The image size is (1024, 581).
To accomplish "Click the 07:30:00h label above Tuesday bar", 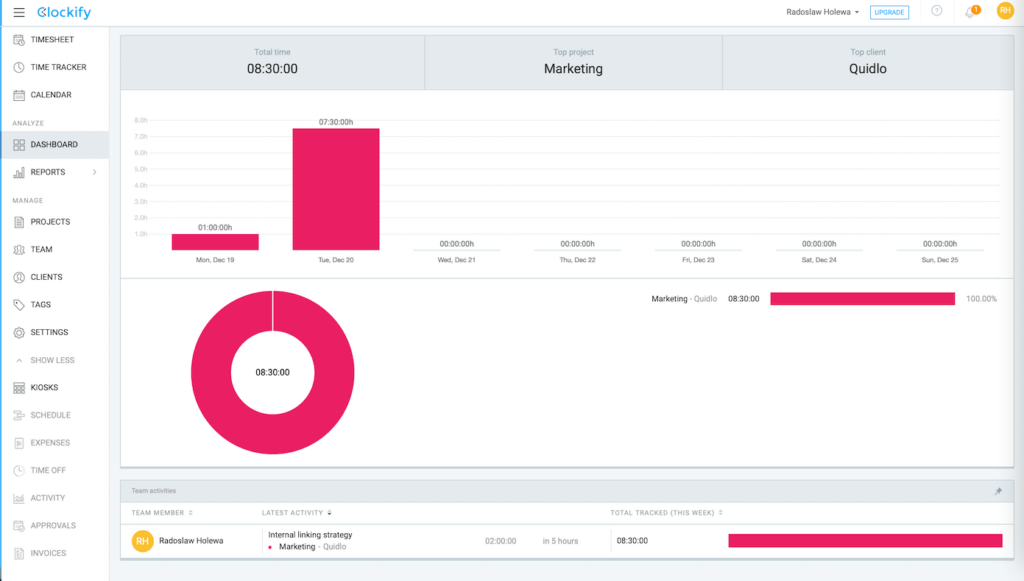I will point(336,122).
